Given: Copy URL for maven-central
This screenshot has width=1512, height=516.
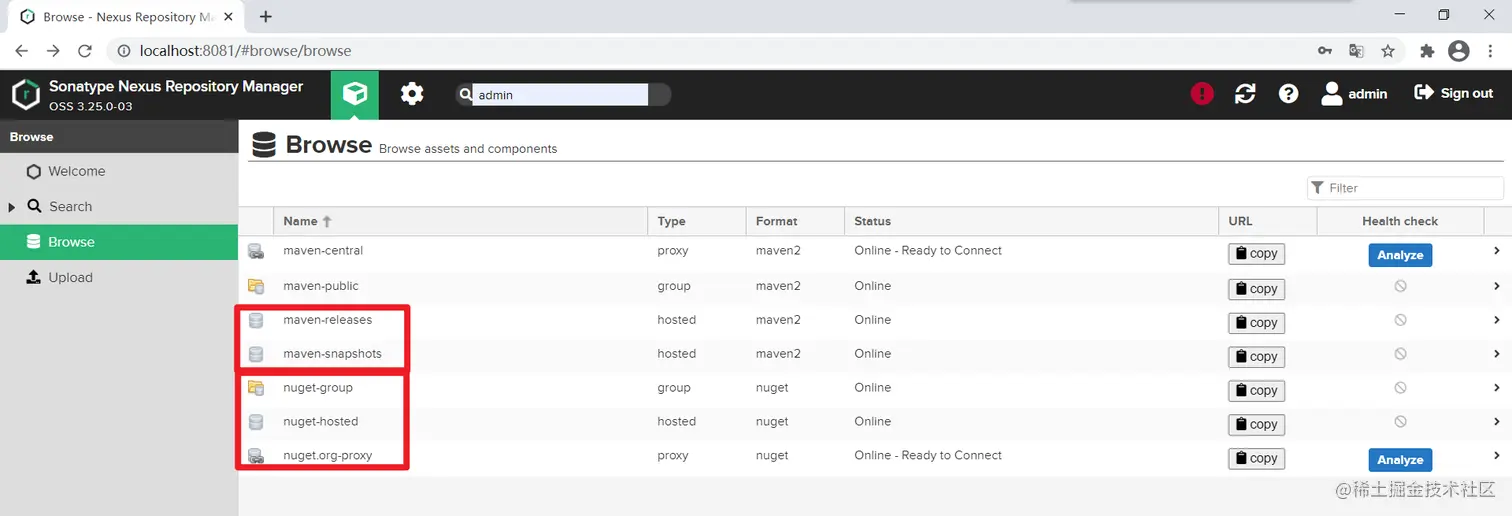Looking at the screenshot, I should (x=1256, y=254).
